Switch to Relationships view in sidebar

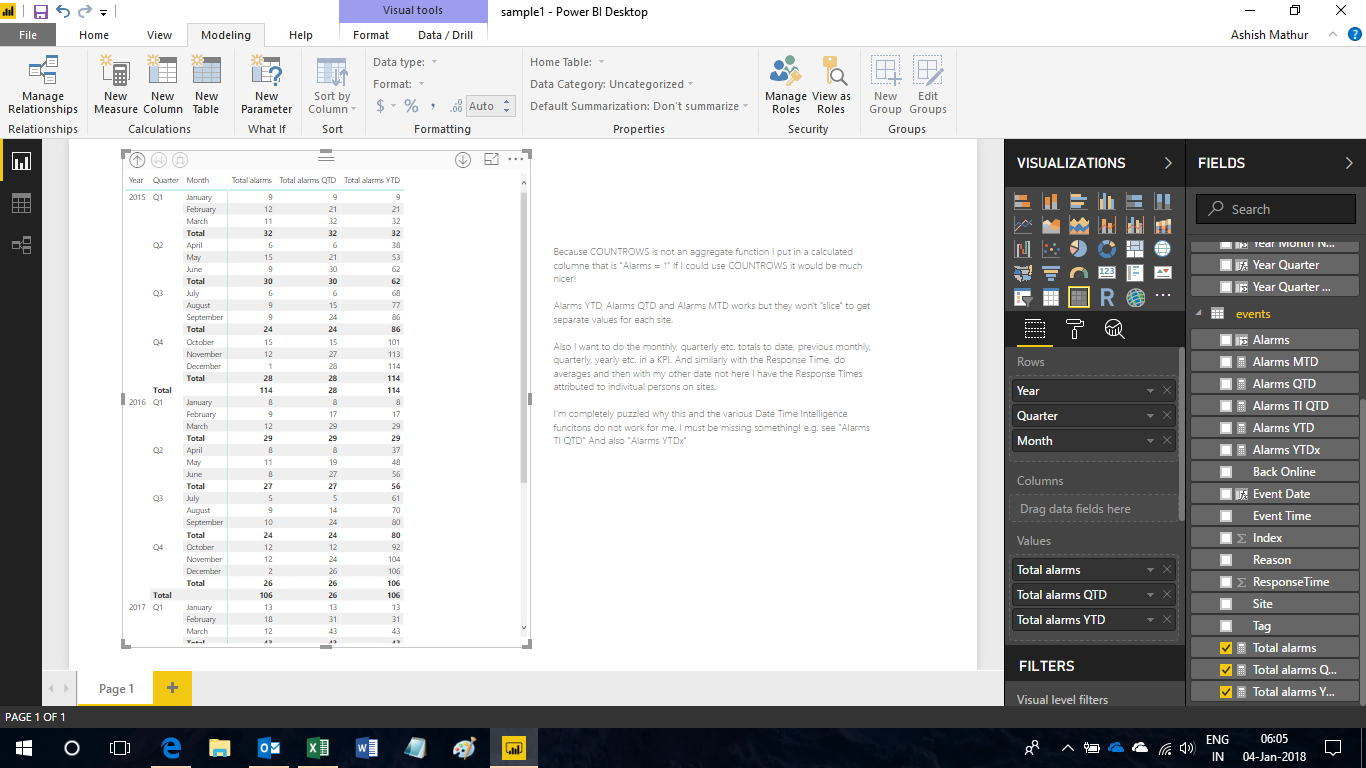[x=21, y=245]
